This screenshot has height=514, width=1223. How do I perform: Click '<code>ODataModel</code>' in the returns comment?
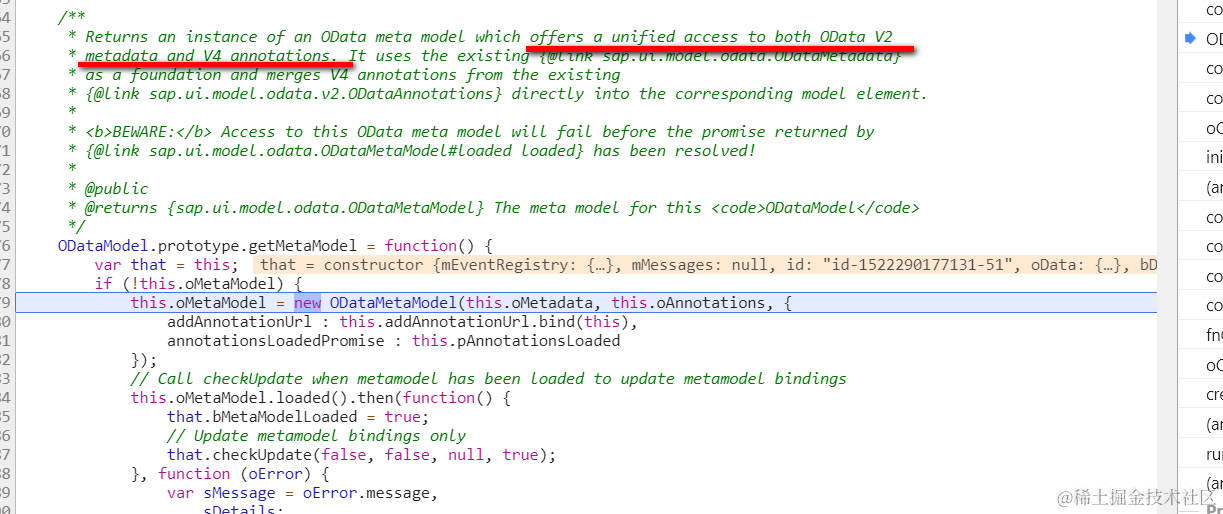[815, 207]
